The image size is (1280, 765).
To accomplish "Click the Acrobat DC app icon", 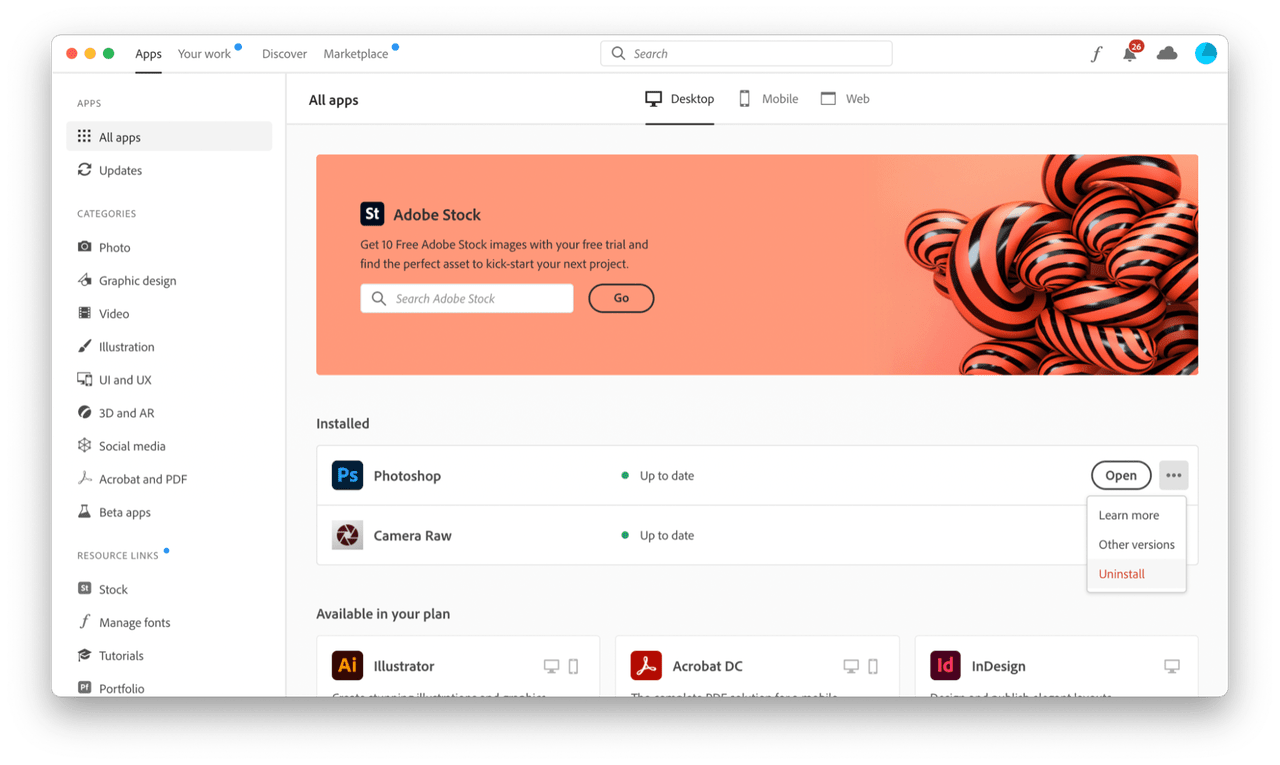I will 646,665.
